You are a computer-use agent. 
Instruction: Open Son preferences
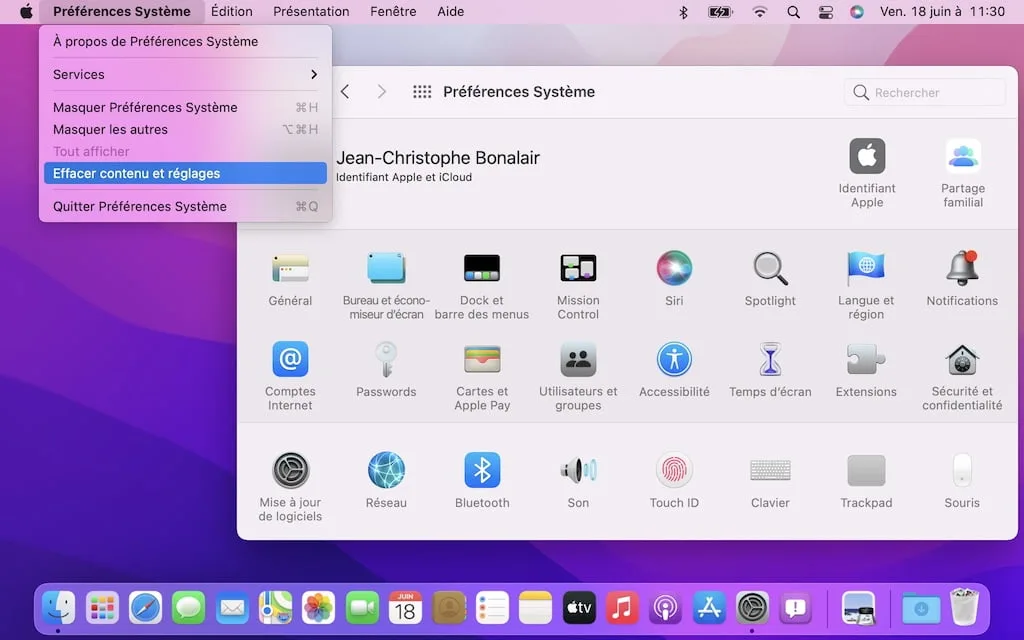pos(578,481)
